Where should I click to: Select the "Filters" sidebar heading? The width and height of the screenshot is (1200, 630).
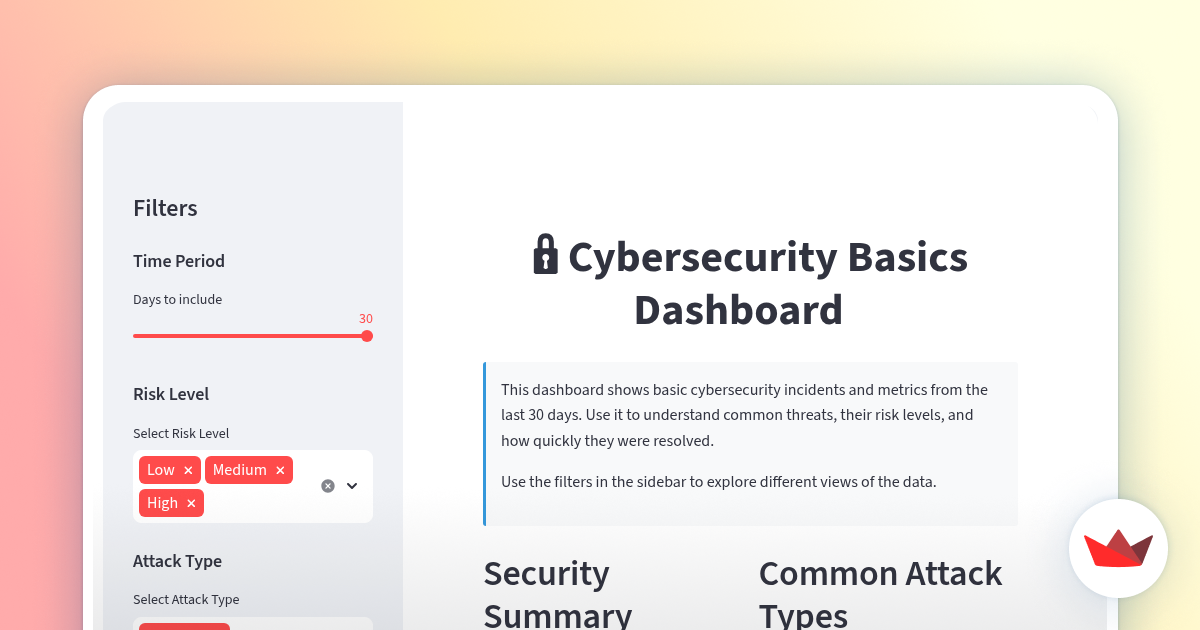(x=165, y=208)
